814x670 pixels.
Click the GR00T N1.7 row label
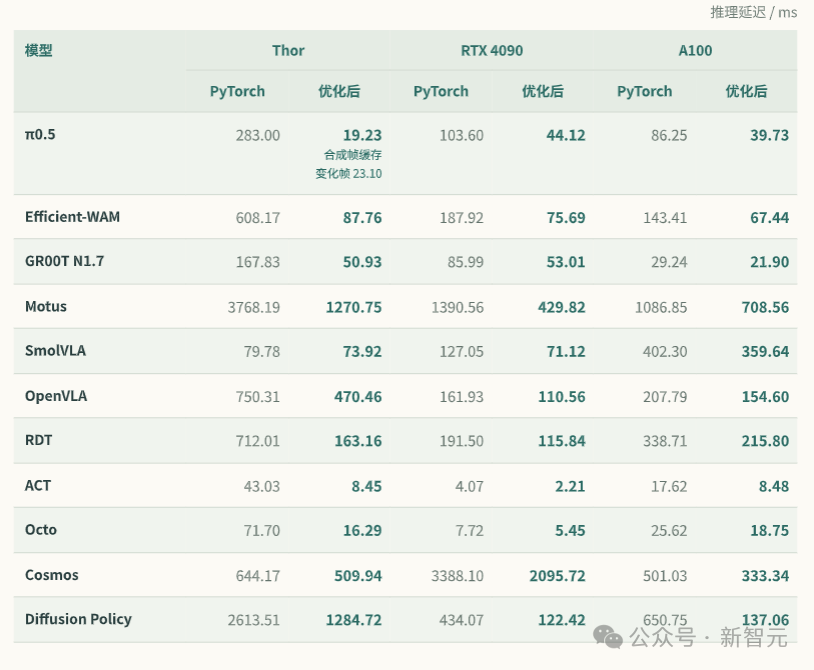pyautogui.click(x=64, y=261)
